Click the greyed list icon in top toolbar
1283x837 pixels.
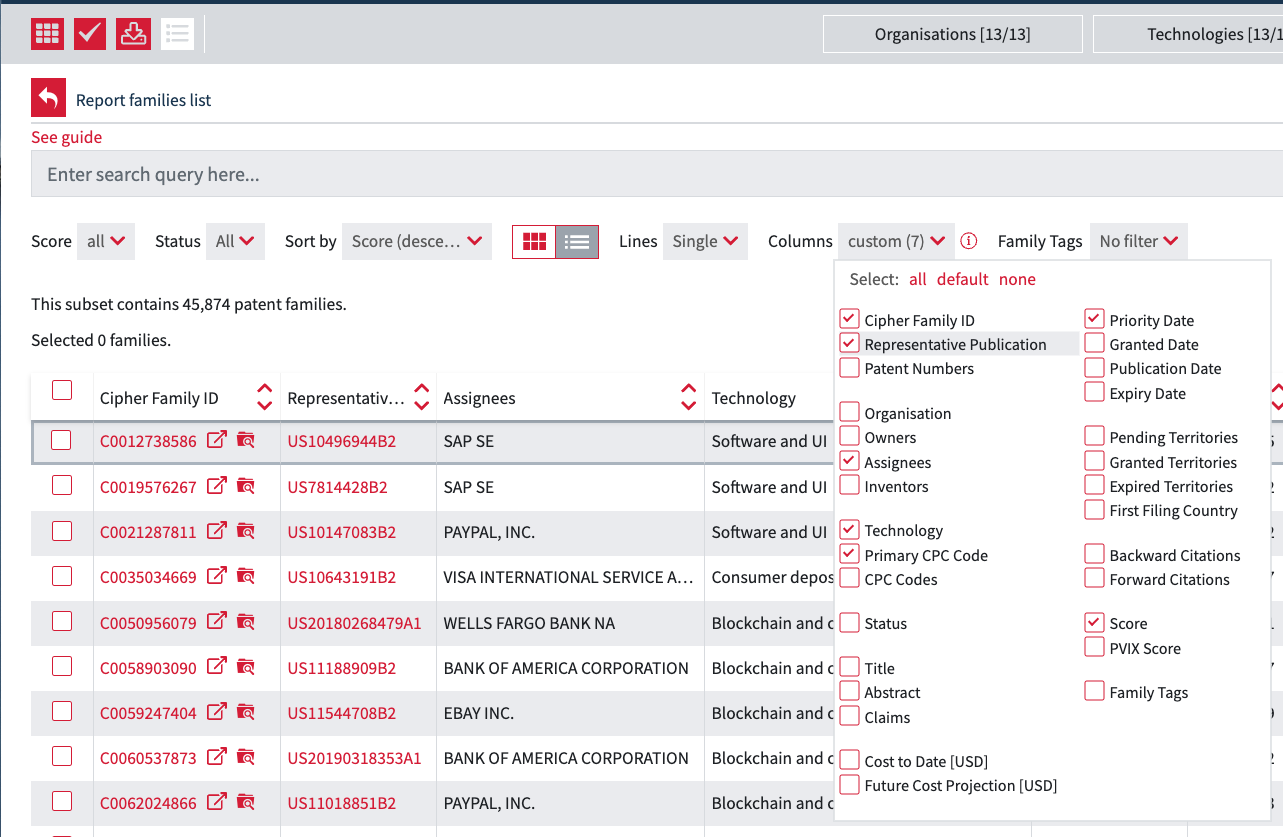[177, 34]
